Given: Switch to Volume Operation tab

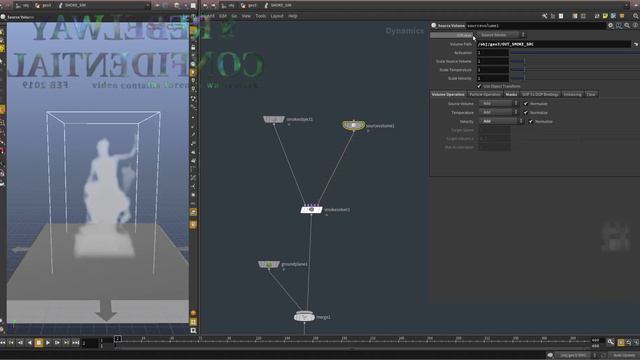Looking at the screenshot, I should coord(448,94).
